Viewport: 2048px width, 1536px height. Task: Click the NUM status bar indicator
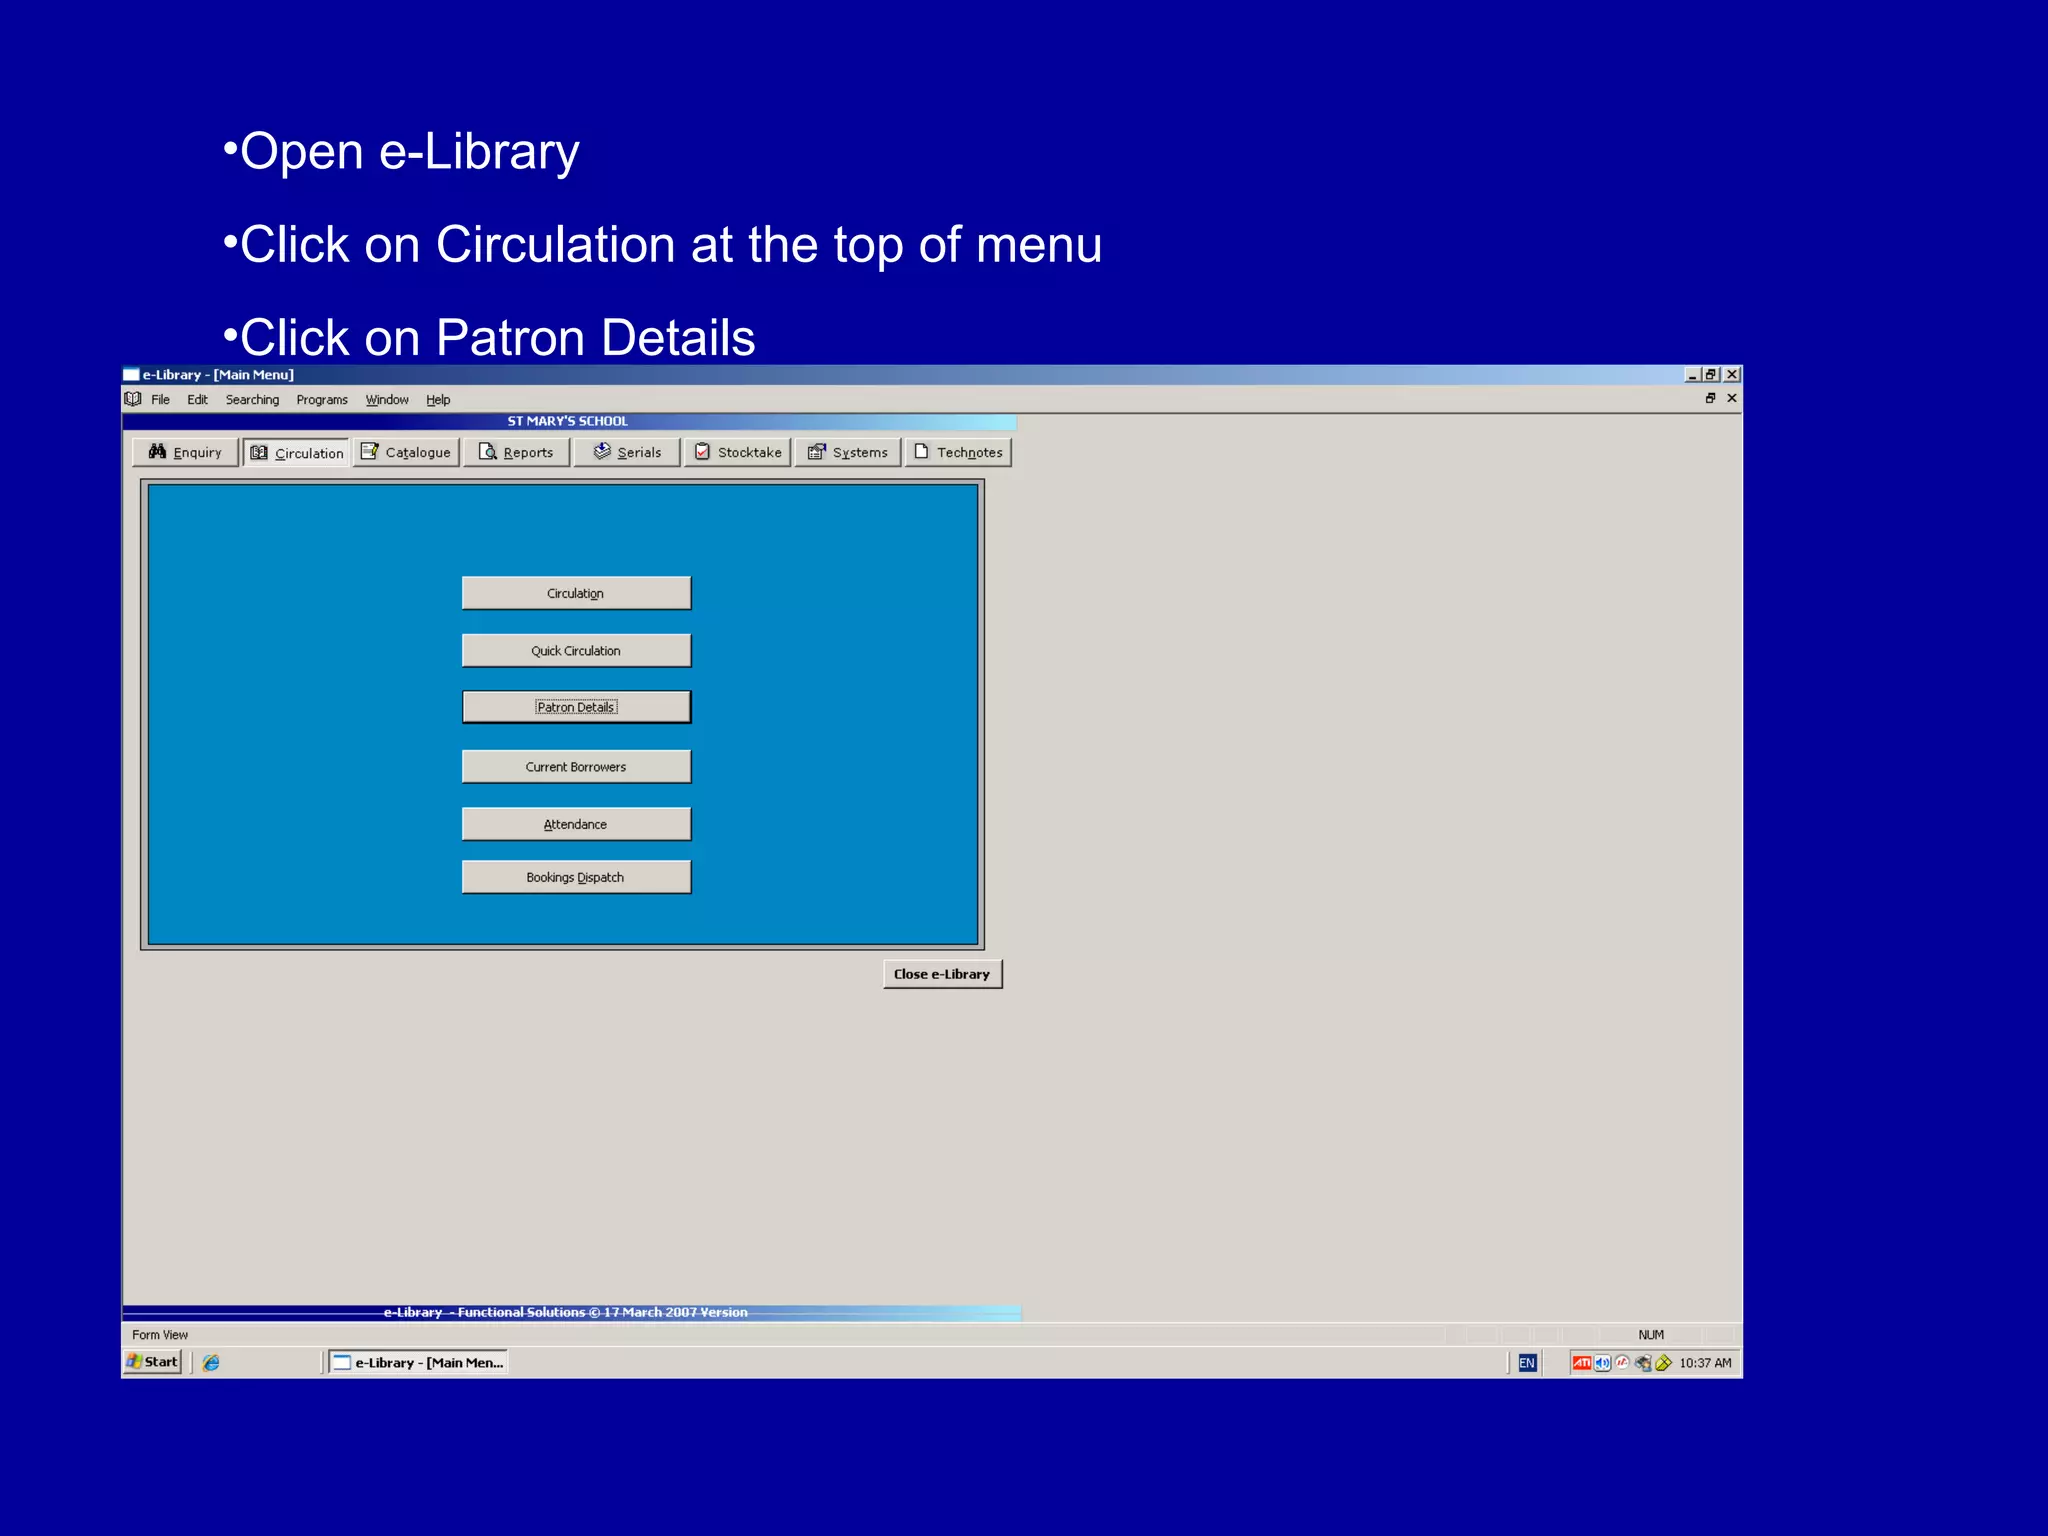(1651, 1335)
